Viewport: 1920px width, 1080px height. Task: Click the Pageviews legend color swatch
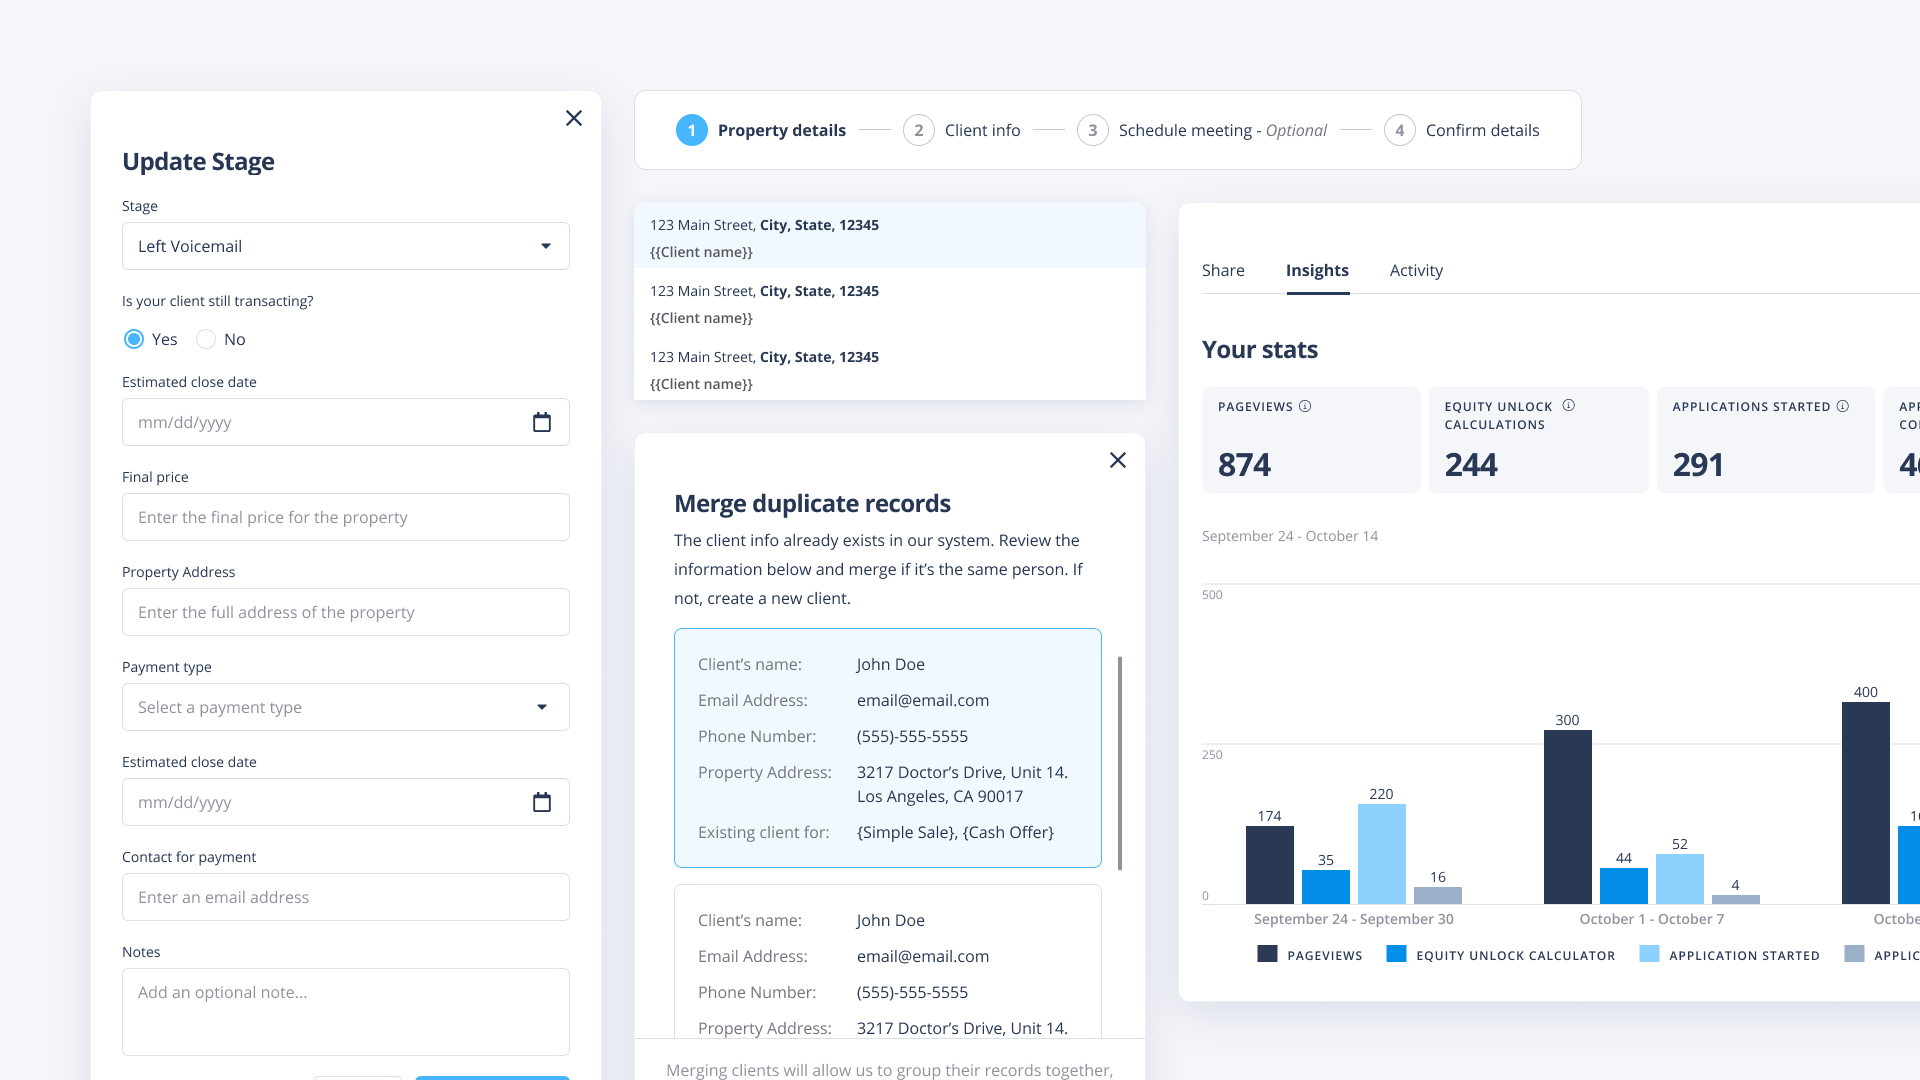1267,954
